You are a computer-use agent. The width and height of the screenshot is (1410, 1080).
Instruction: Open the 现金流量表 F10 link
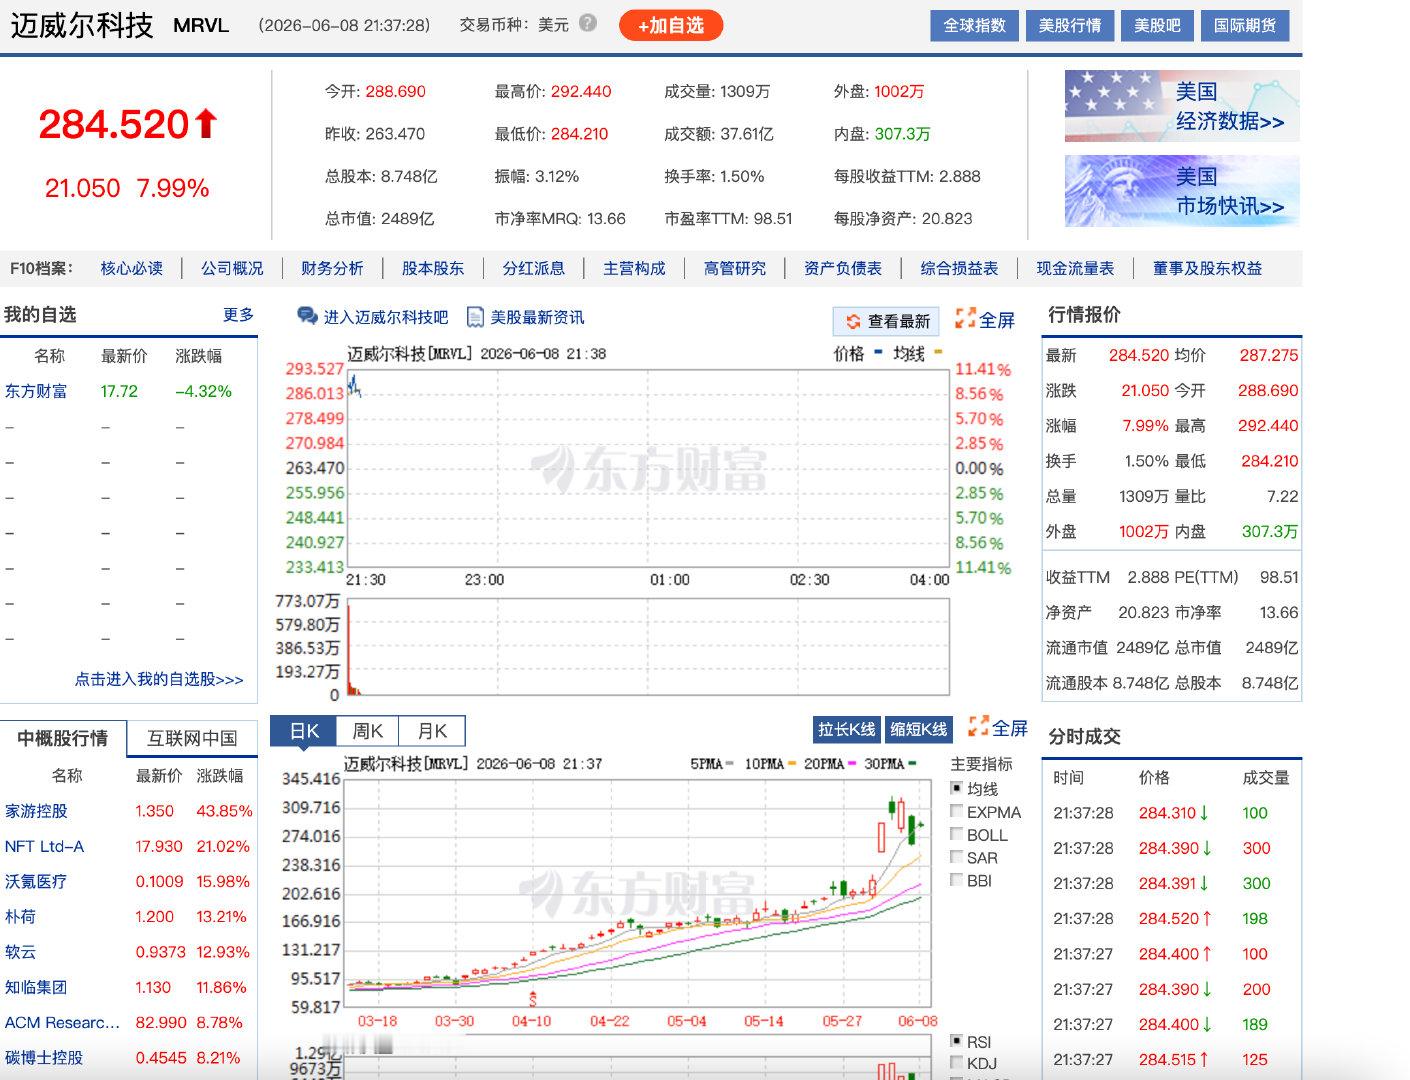[1075, 268]
